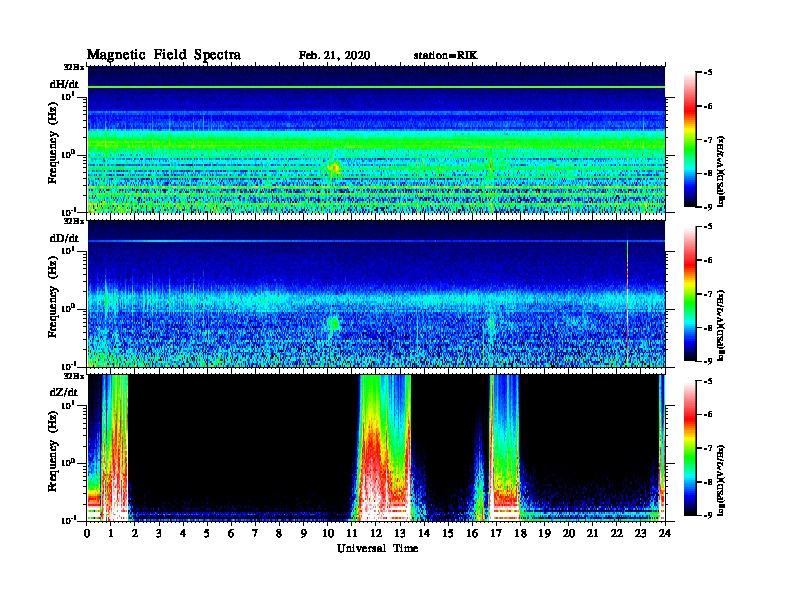
Task: Click the hour 3 tick label
Action: tap(160, 533)
